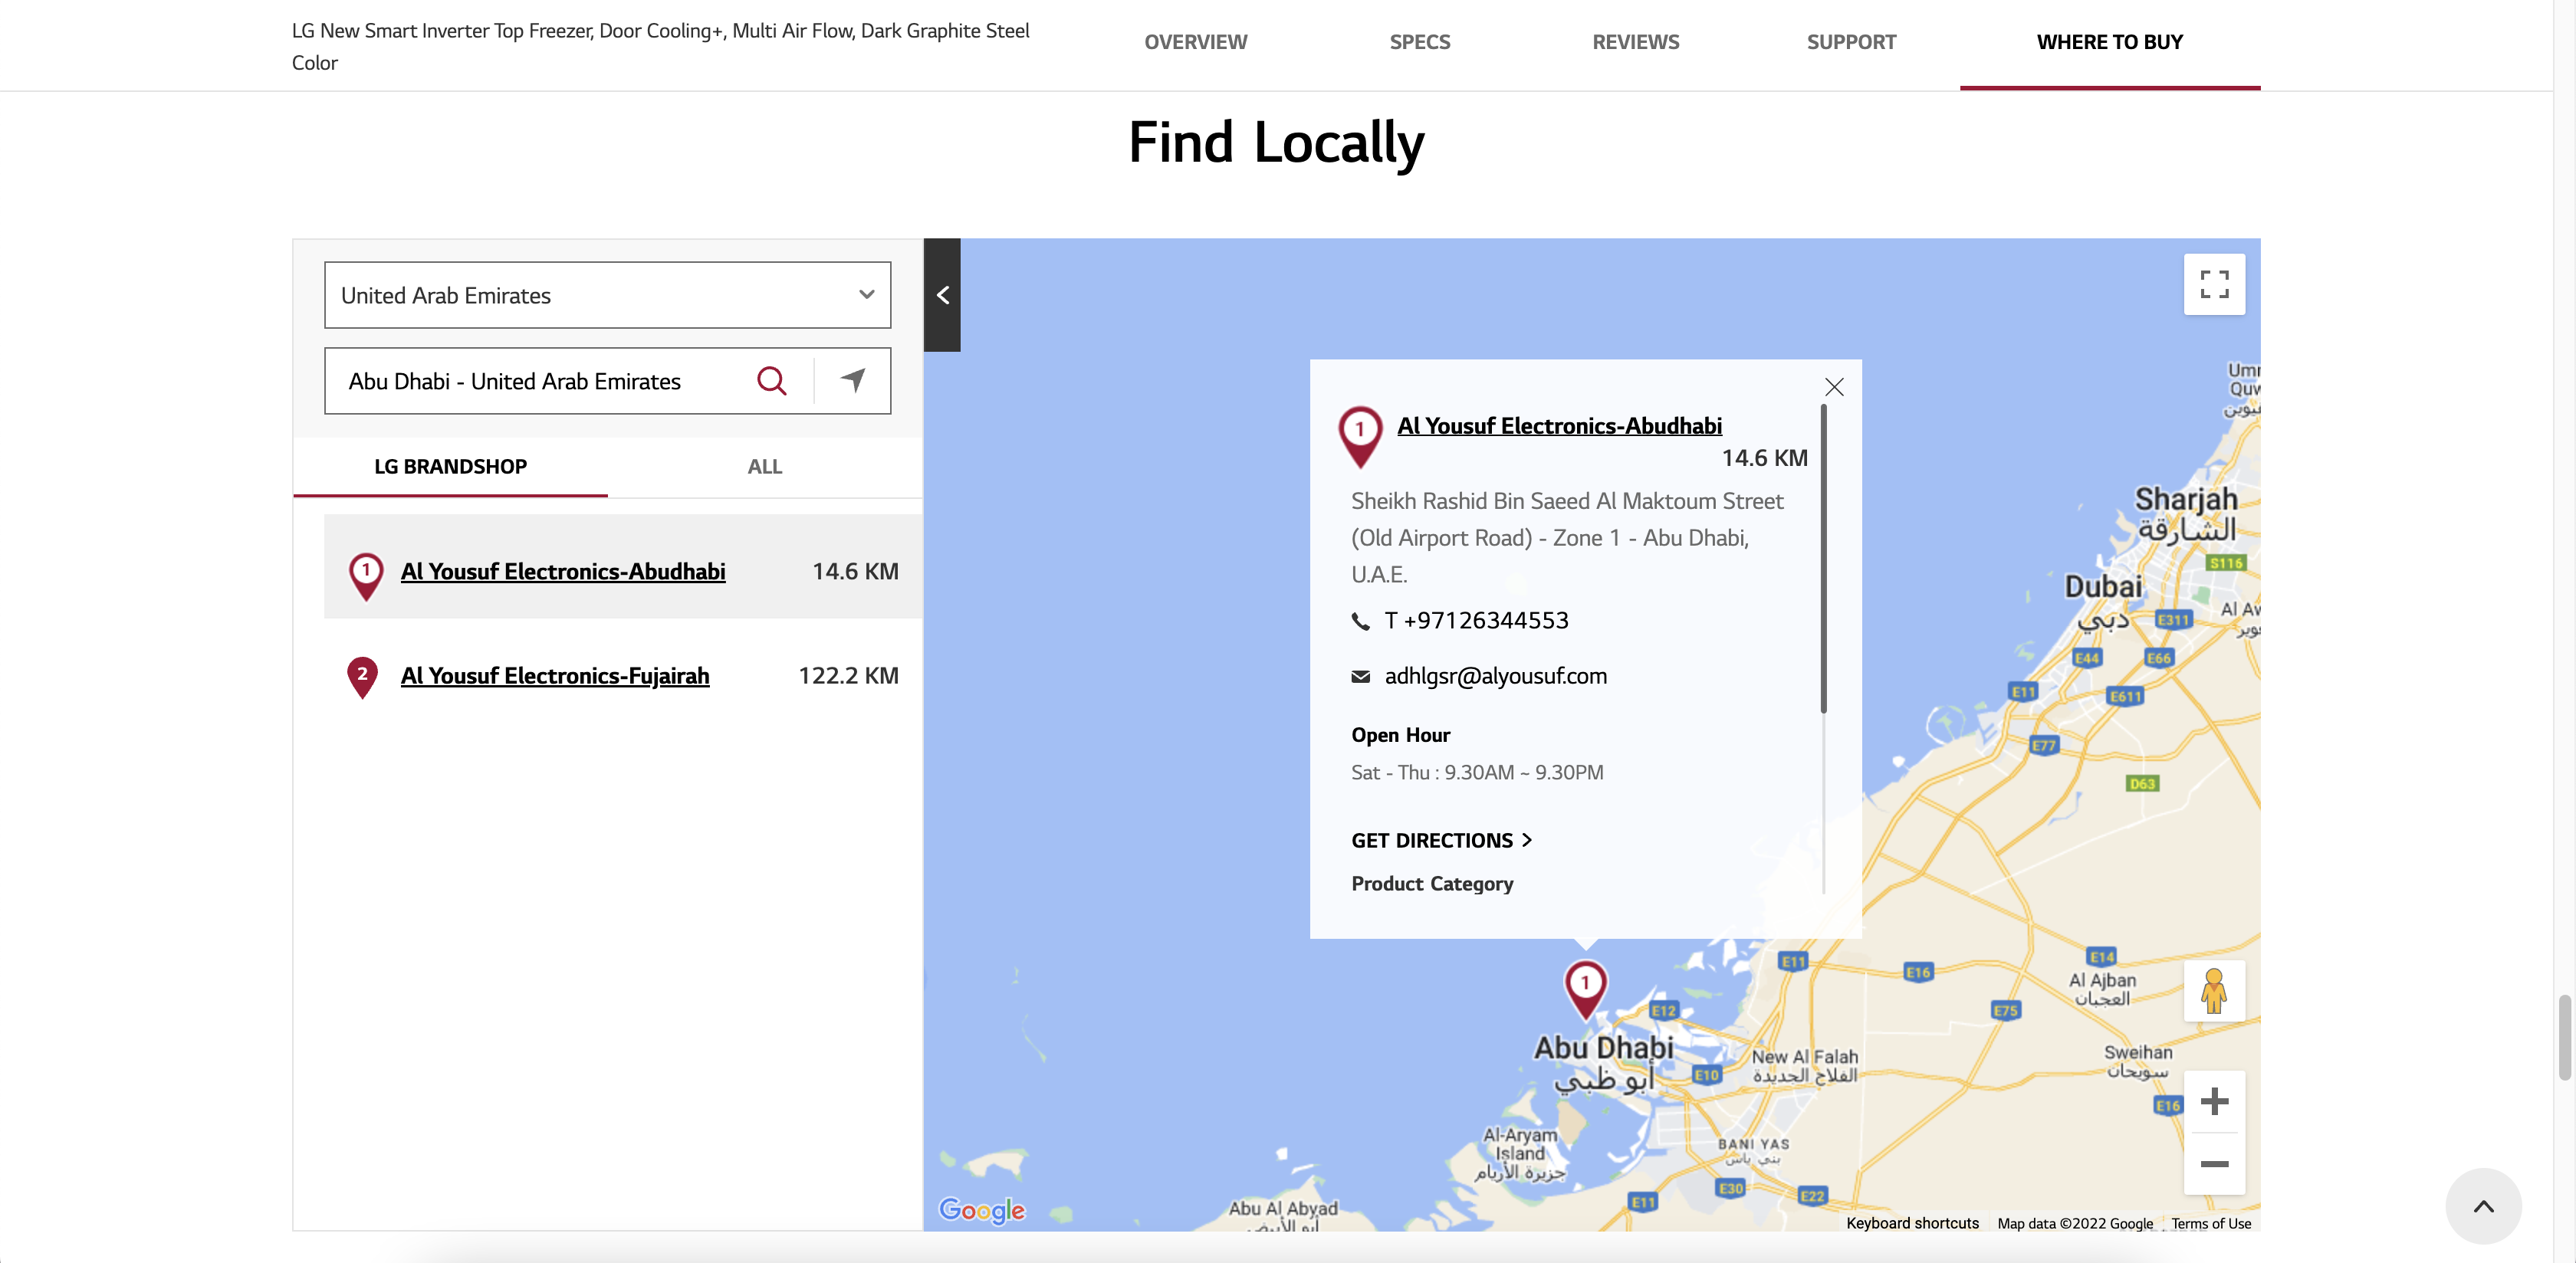Click the Open Hour heading

1400,735
